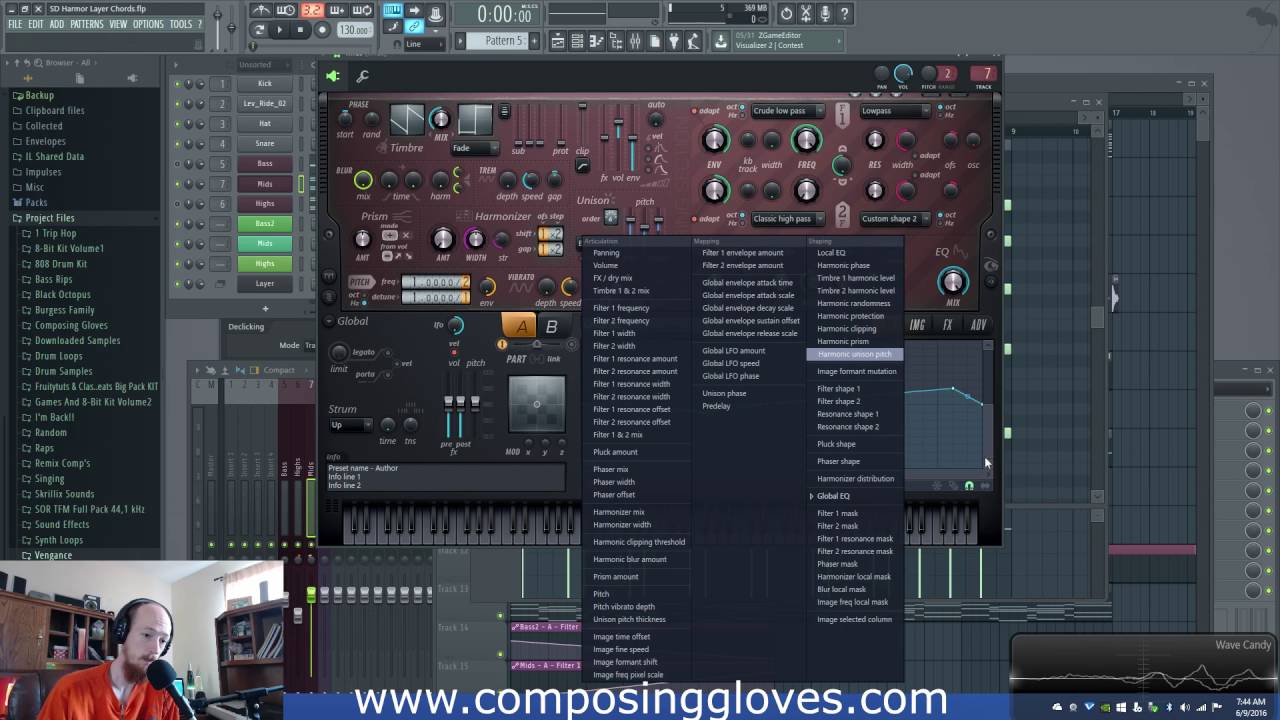Switch to the ADV tab in Harmor
1280x720 pixels.
978,325
